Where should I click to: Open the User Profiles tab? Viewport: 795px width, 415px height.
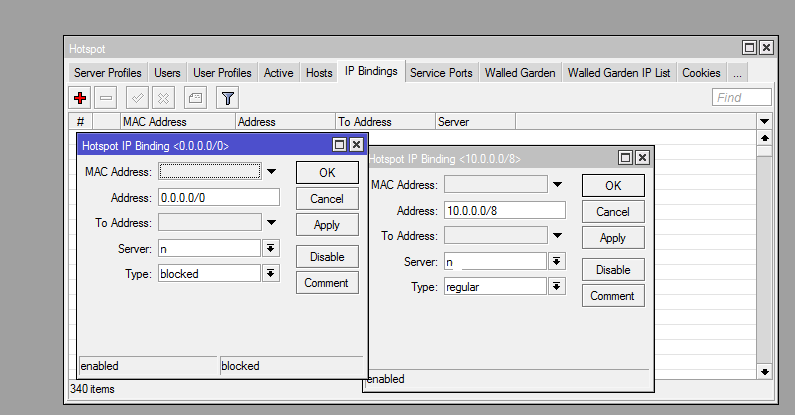tap(222, 73)
